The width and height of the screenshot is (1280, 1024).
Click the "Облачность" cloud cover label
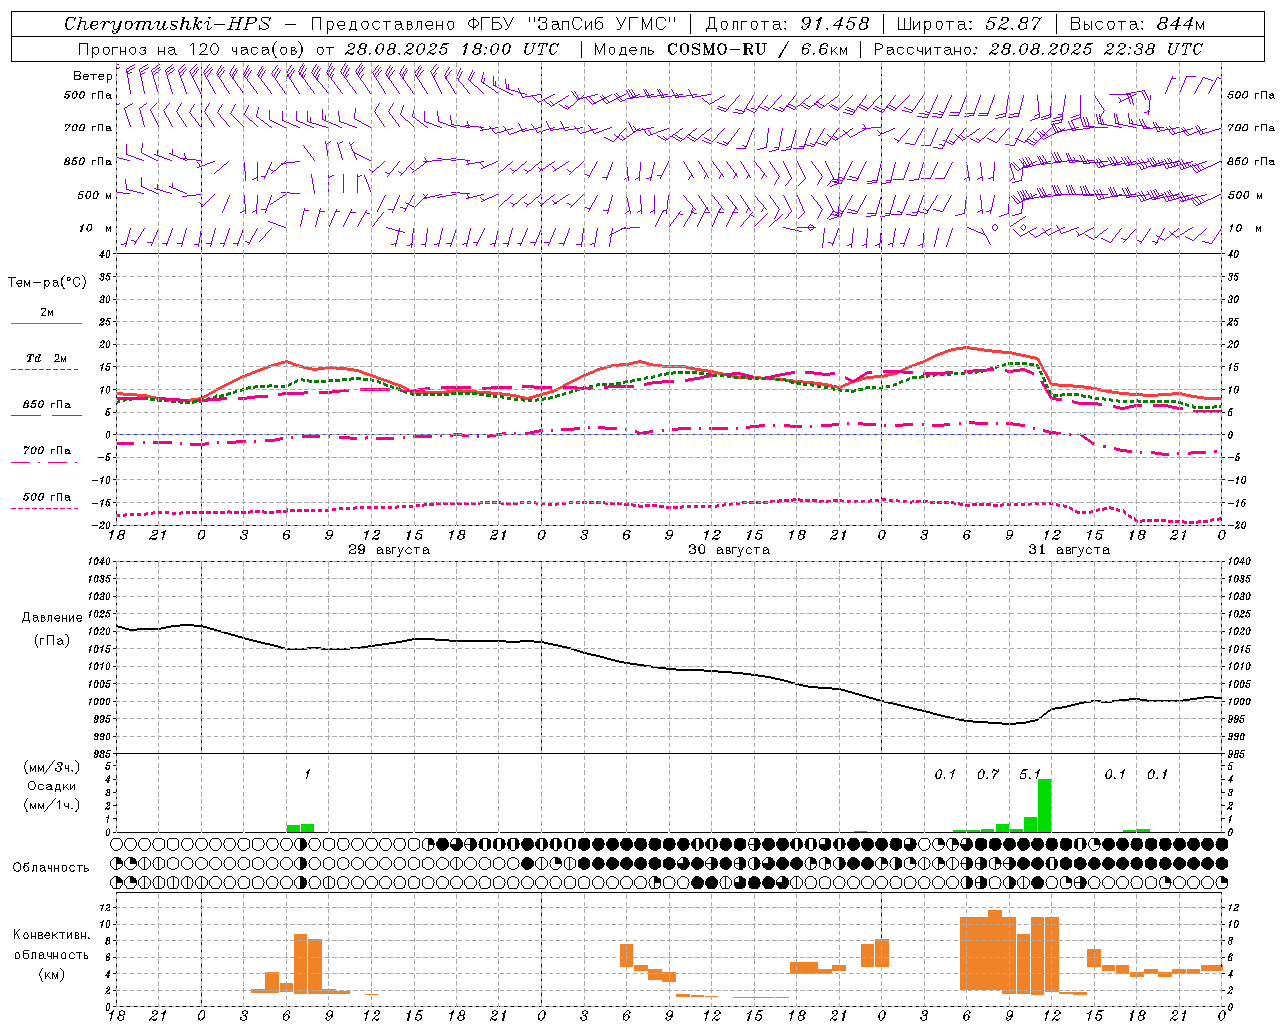(51, 867)
